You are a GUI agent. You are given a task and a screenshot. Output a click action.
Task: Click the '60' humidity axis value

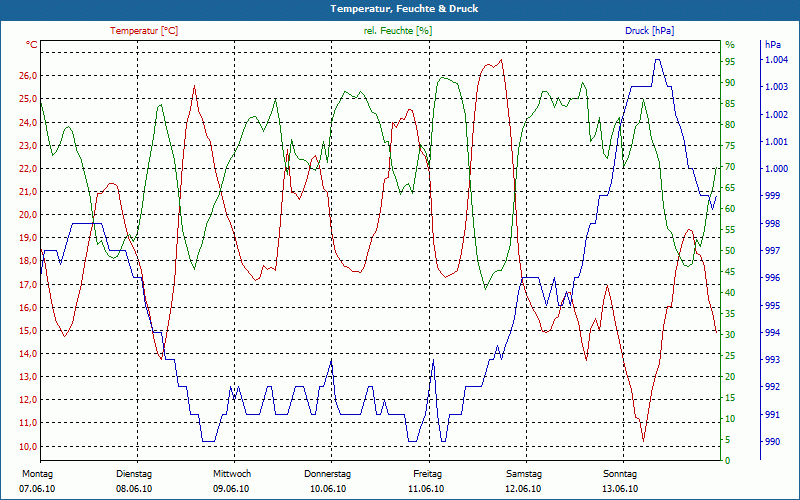tap(730, 209)
